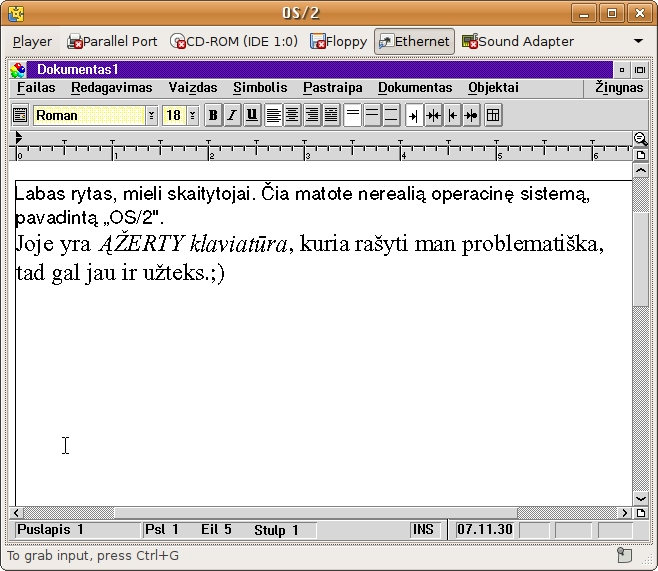Click the INS insert mode indicator
Viewport: 658px width, 571px height.
423,529
